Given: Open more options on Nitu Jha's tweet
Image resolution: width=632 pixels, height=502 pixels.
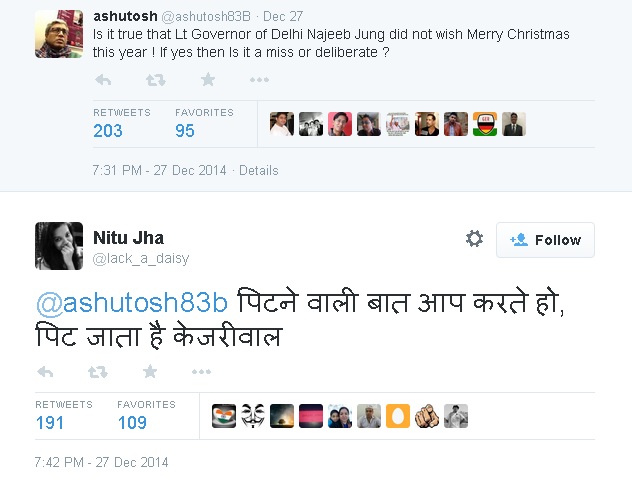Looking at the screenshot, I should (201, 372).
